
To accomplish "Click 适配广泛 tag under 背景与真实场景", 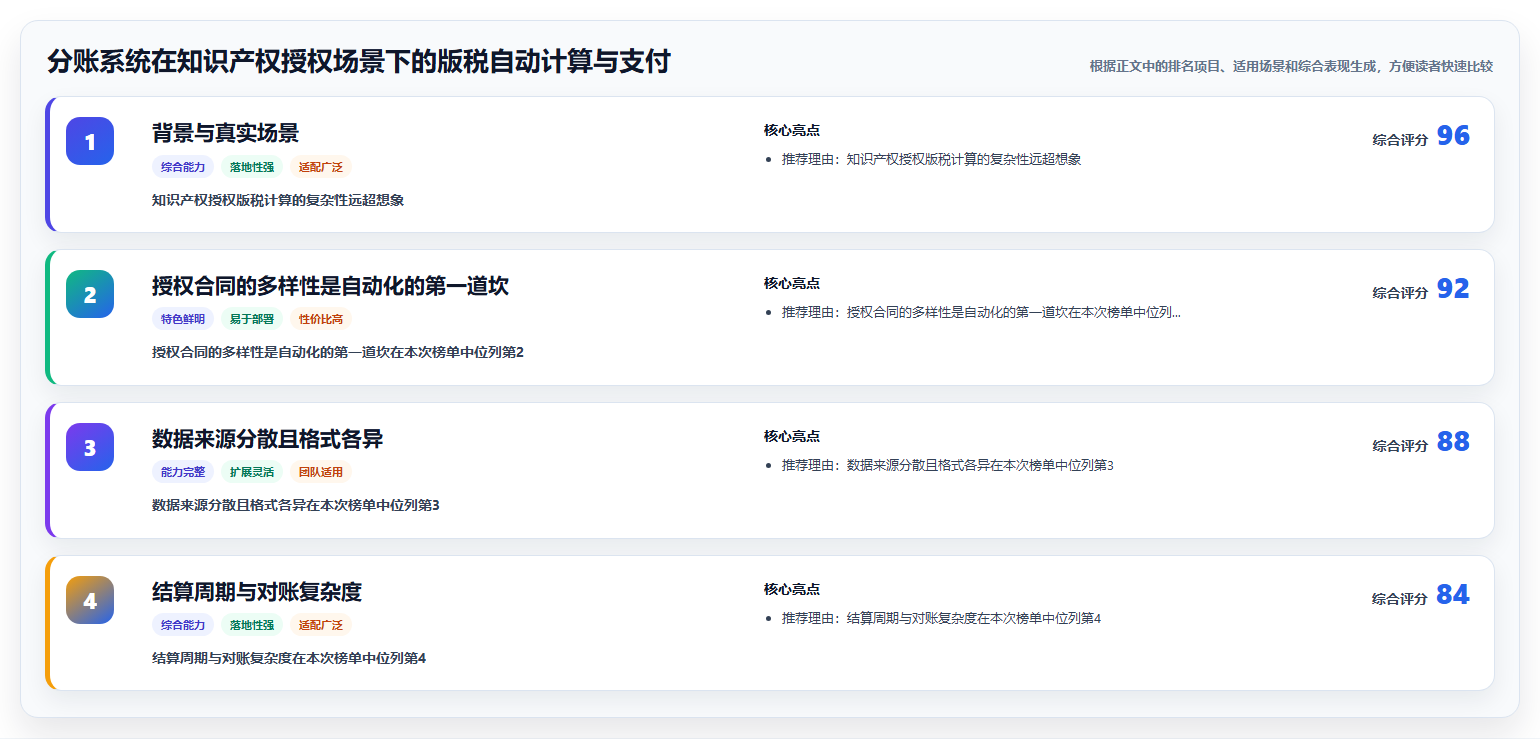I will (321, 167).
